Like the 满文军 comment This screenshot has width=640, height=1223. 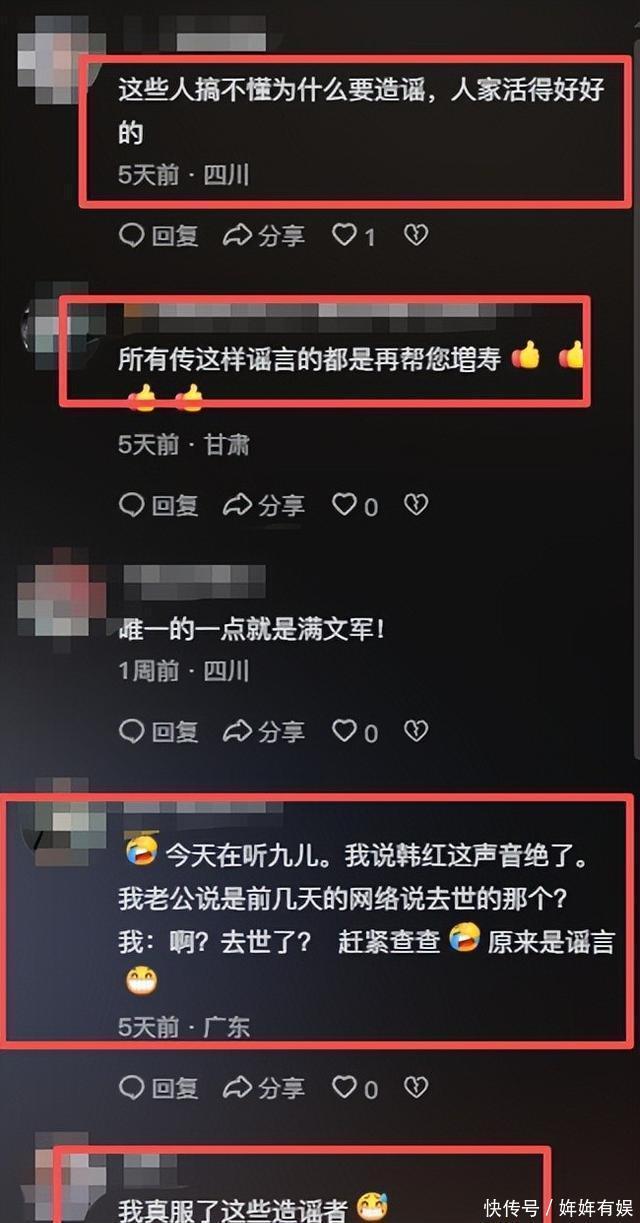[355, 732]
